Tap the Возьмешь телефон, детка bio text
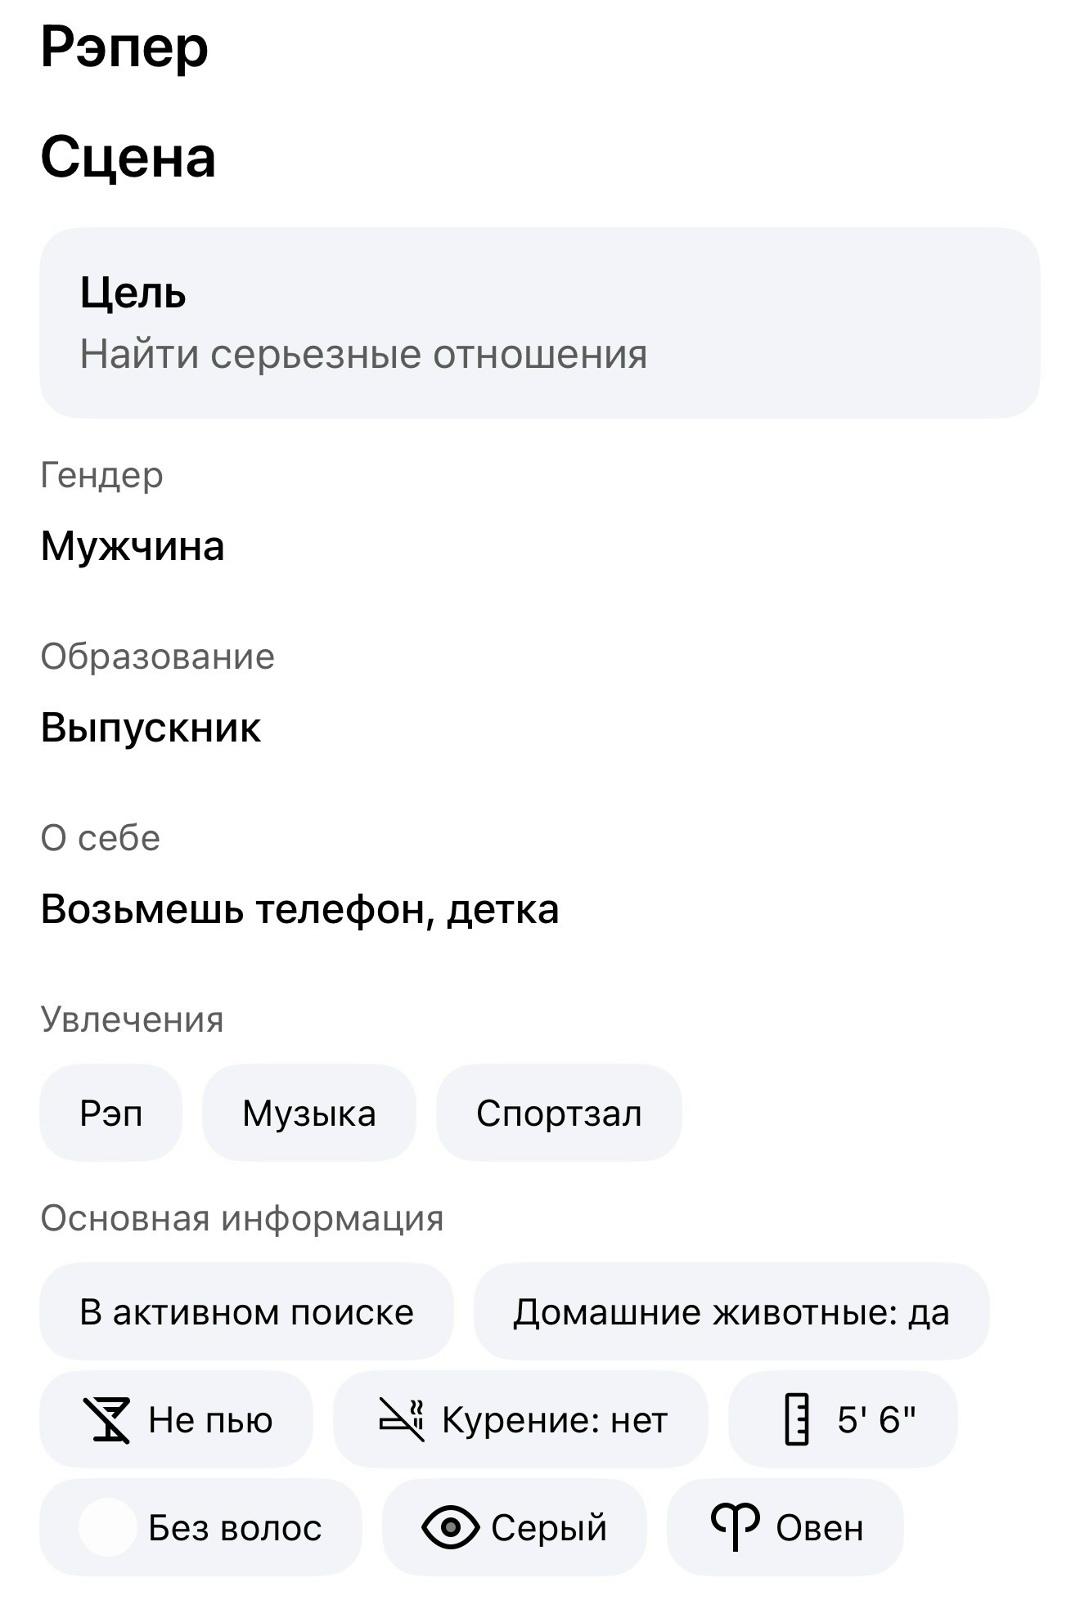Image resolution: width=1080 pixels, height=1600 pixels. pyautogui.click(x=299, y=909)
